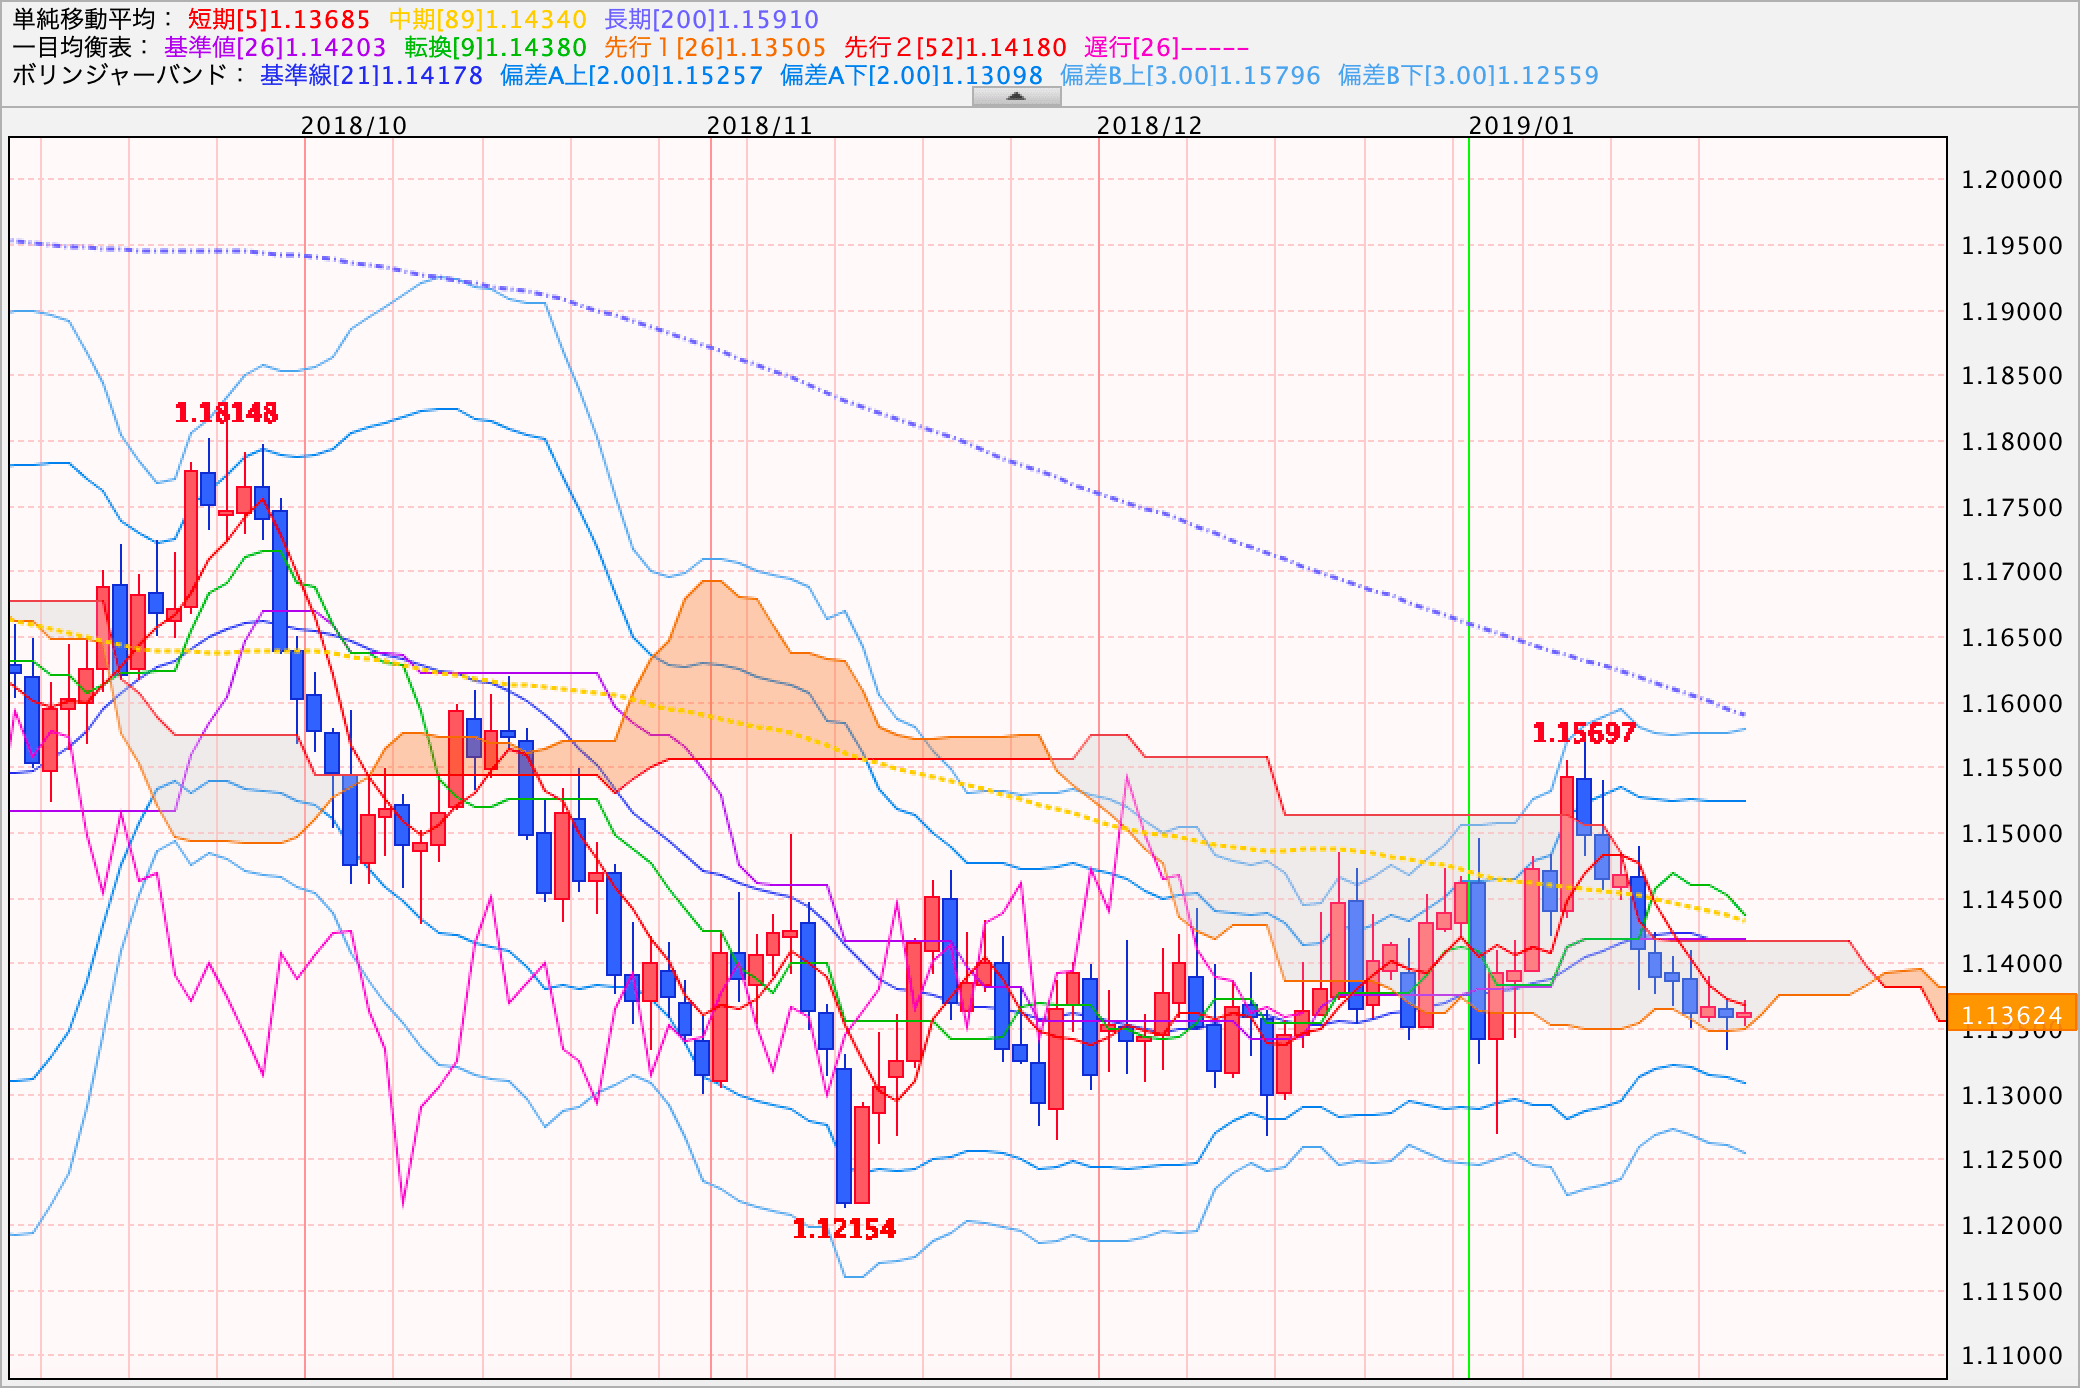
Task: Click the 1.15000 price axis label
Action: [2012, 834]
